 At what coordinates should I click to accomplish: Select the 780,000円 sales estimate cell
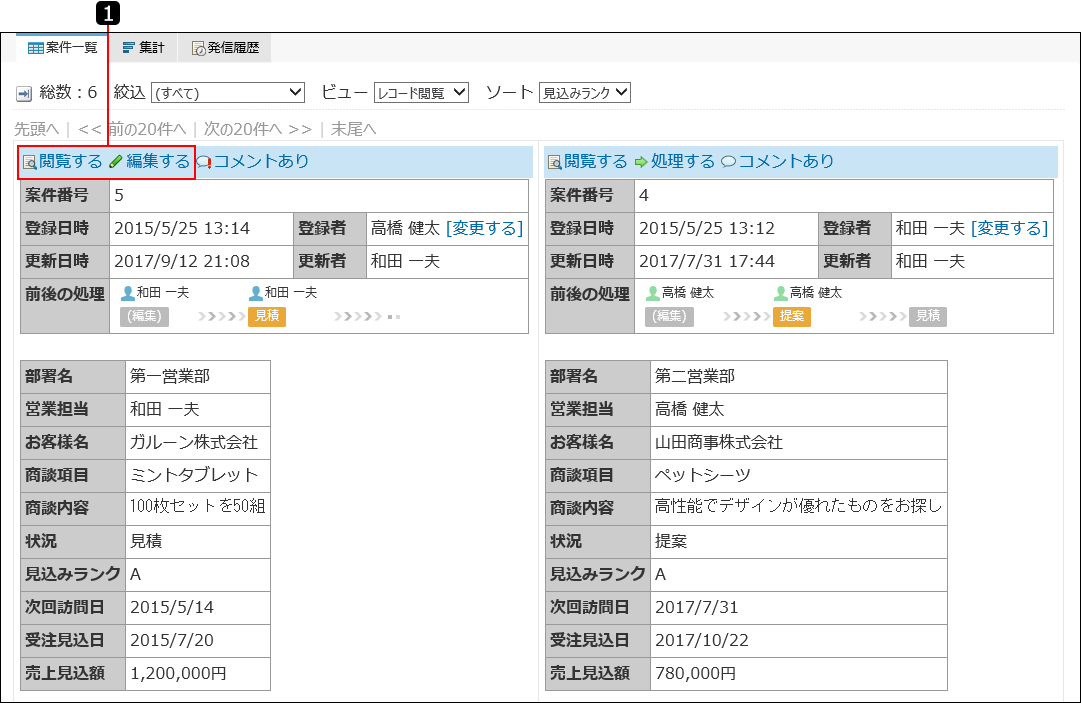(799, 673)
